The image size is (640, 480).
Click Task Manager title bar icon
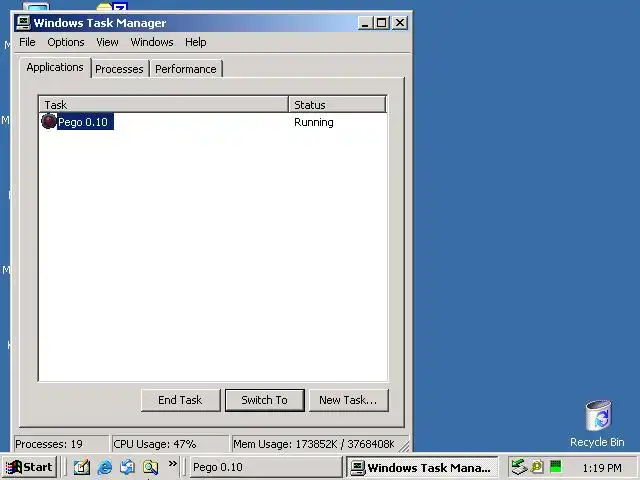24,23
